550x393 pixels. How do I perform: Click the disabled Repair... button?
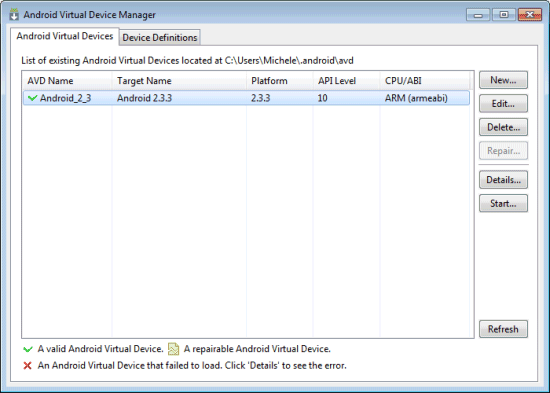pos(503,151)
